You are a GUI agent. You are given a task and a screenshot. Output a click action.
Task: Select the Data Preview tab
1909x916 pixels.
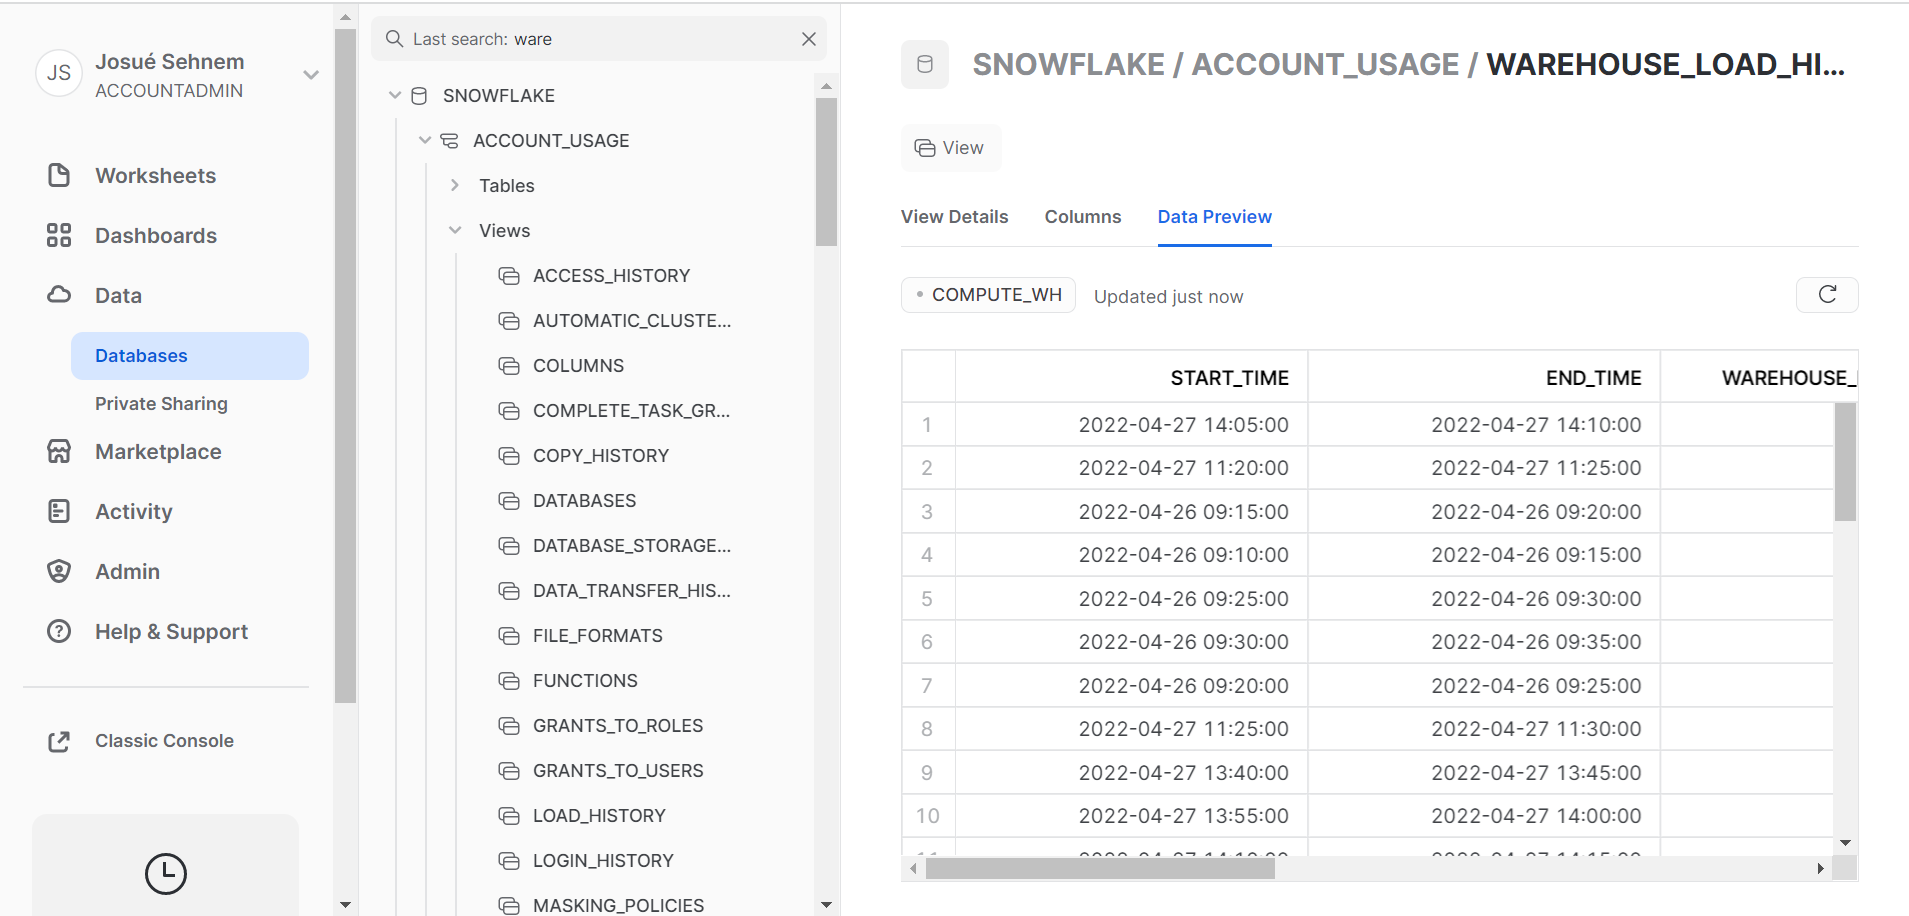pos(1215,217)
